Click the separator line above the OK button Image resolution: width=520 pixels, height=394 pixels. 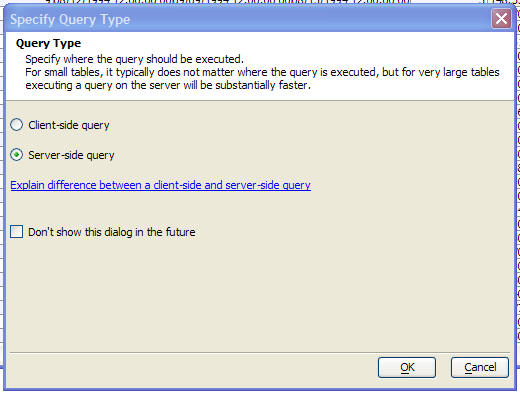(x=260, y=352)
